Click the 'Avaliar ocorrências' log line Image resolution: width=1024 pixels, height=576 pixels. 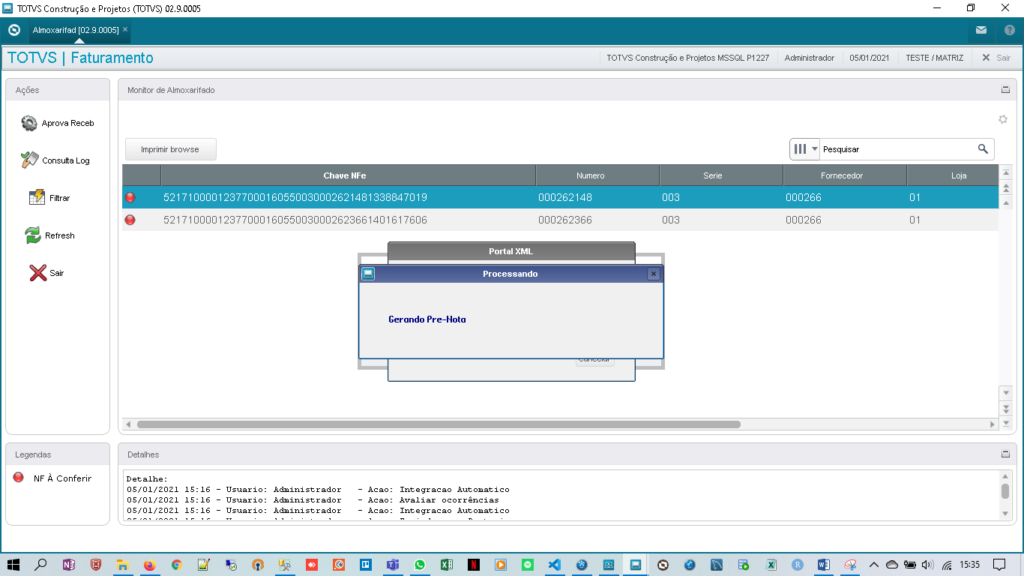312,500
